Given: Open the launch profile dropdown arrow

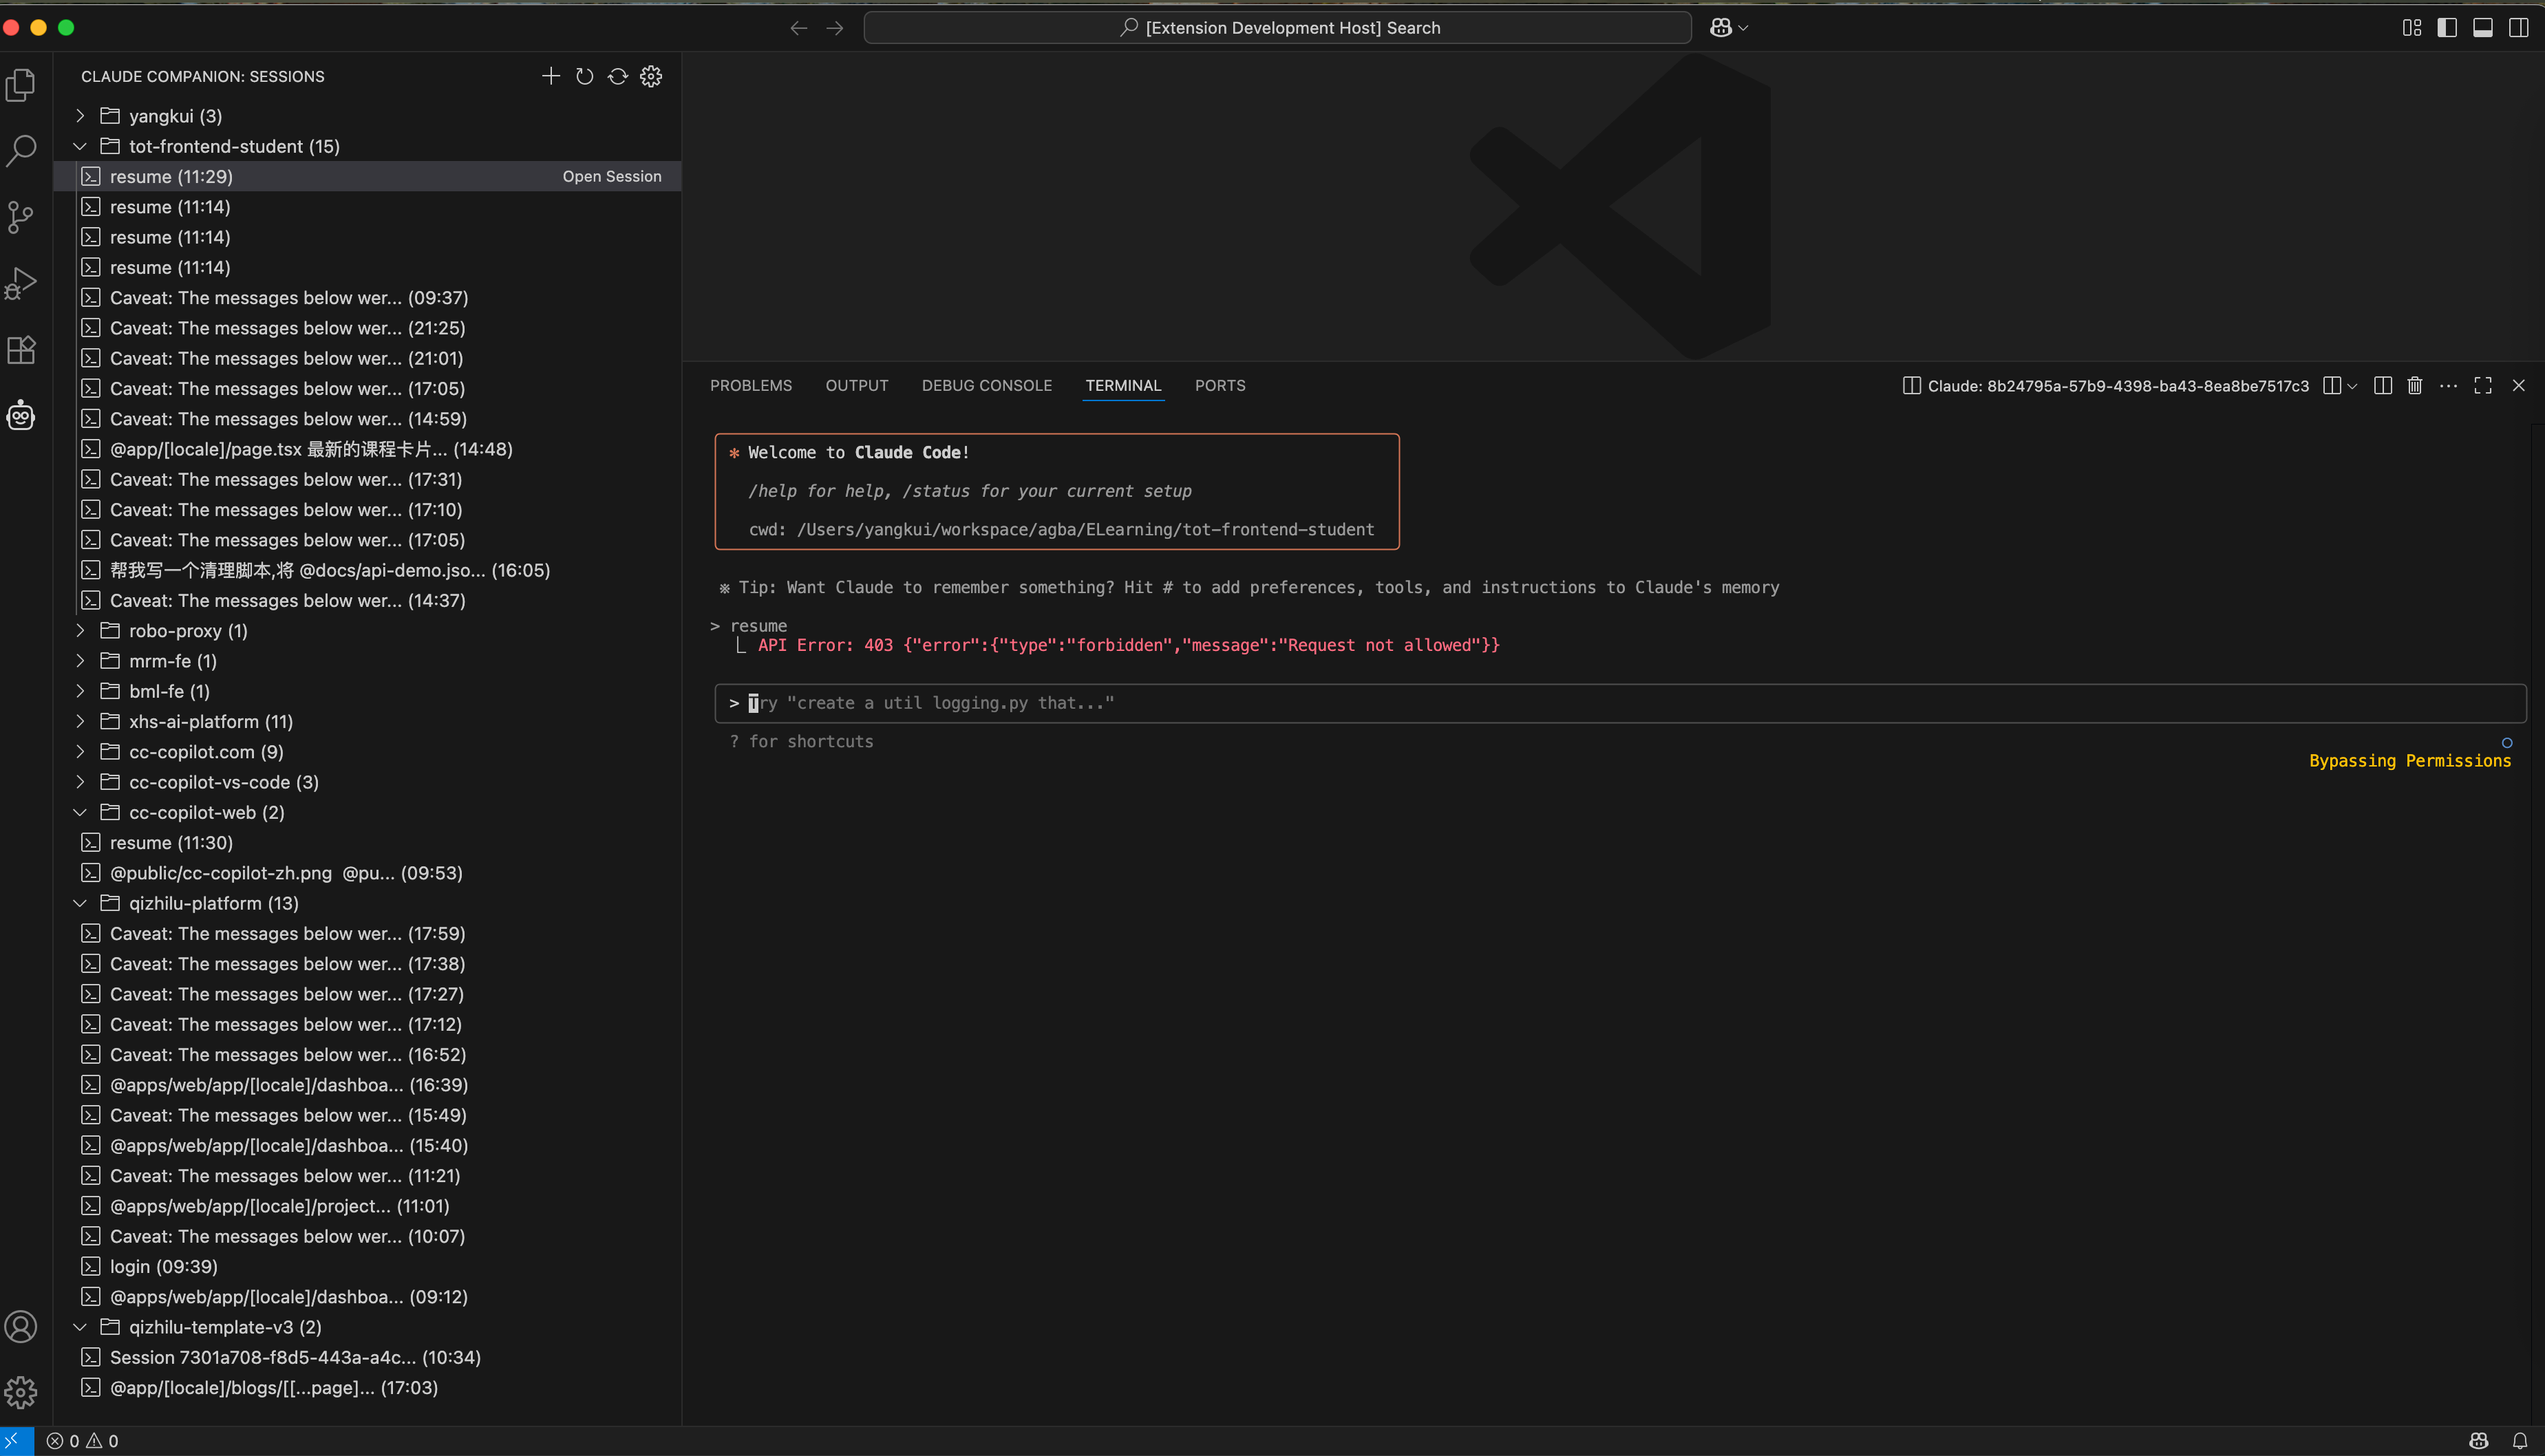Looking at the screenshot, I should [2352, 386].
